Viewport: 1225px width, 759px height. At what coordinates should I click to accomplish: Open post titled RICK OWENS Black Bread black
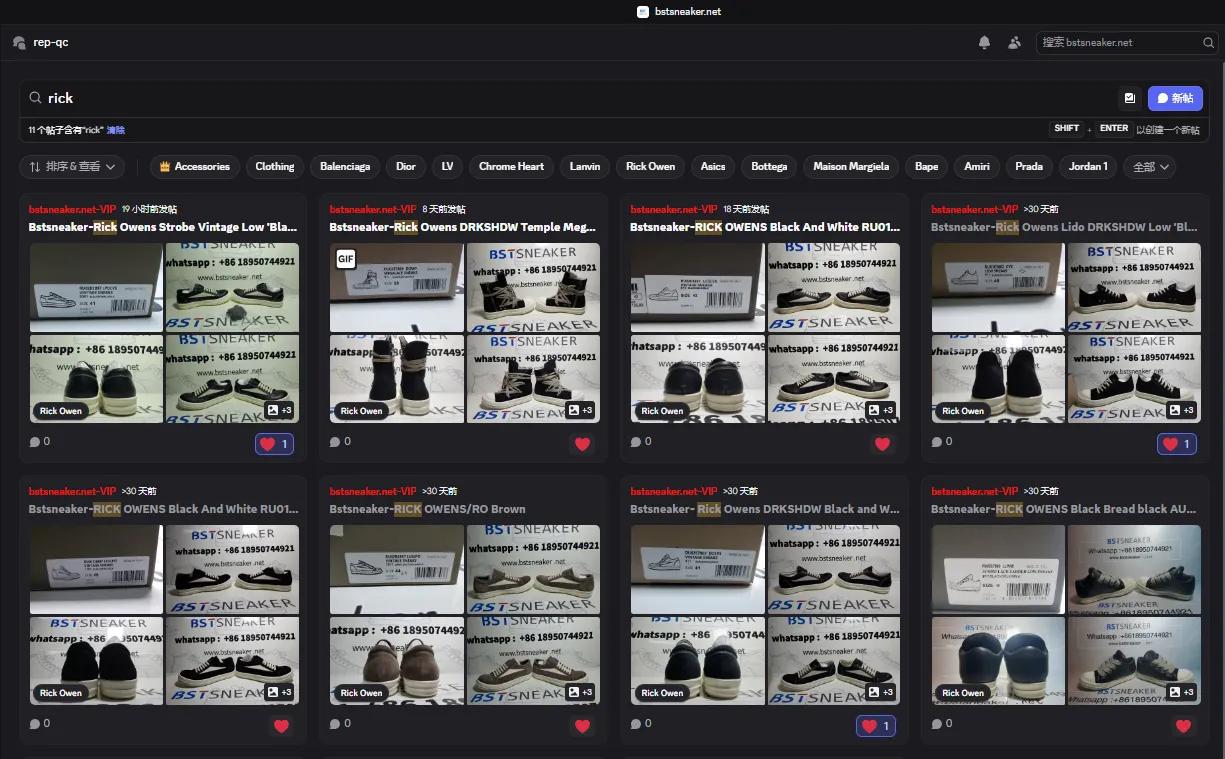pyautogui.click(x=1064, y=509)
